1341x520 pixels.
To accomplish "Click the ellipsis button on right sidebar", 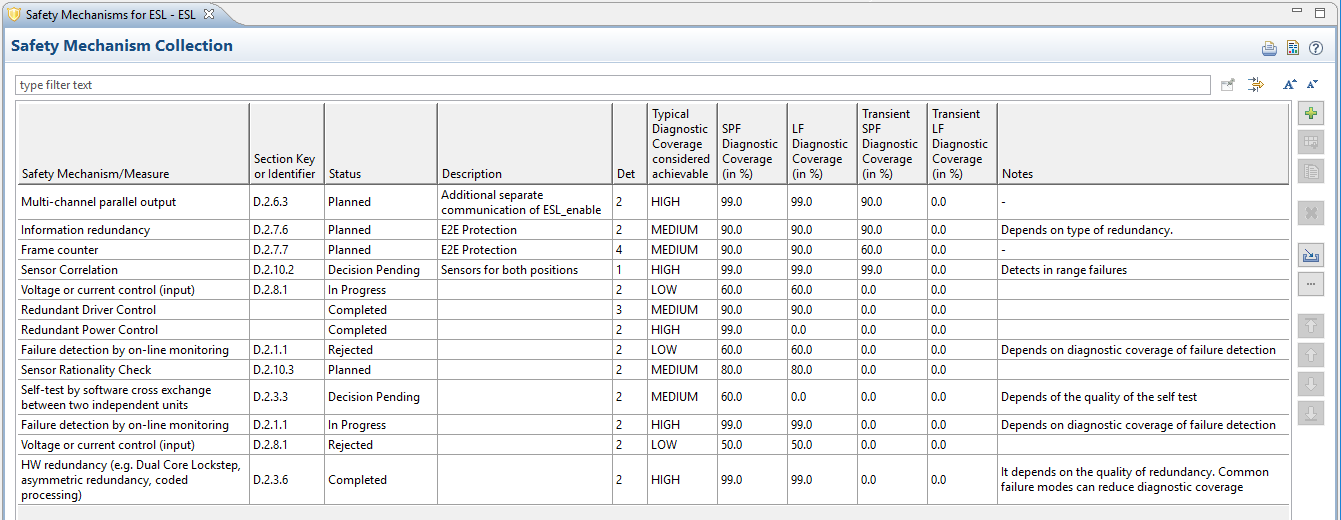I will coord(1311,285).
